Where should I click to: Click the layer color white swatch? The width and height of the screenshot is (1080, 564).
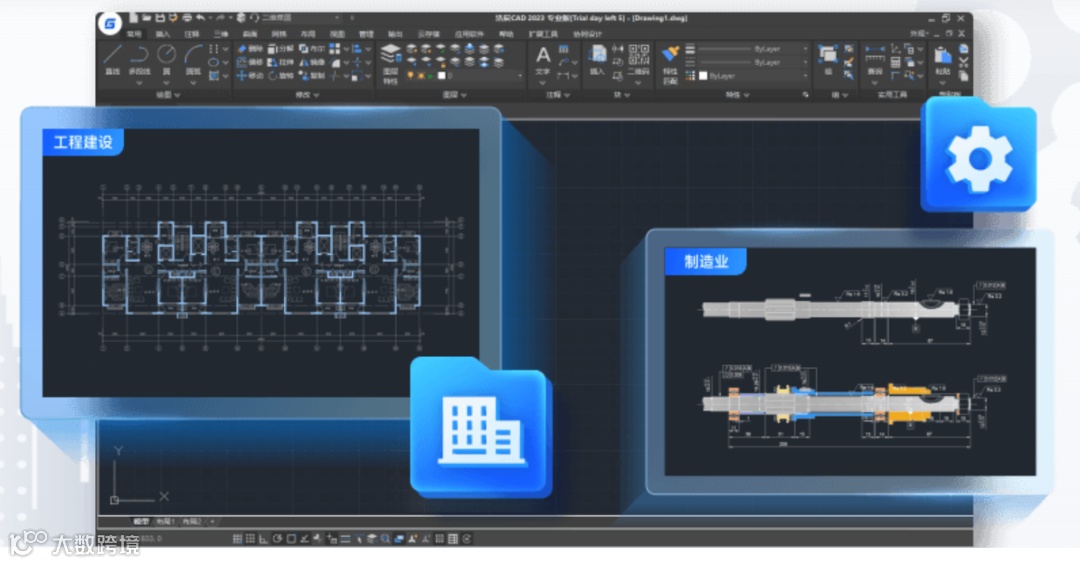(442, 76)
